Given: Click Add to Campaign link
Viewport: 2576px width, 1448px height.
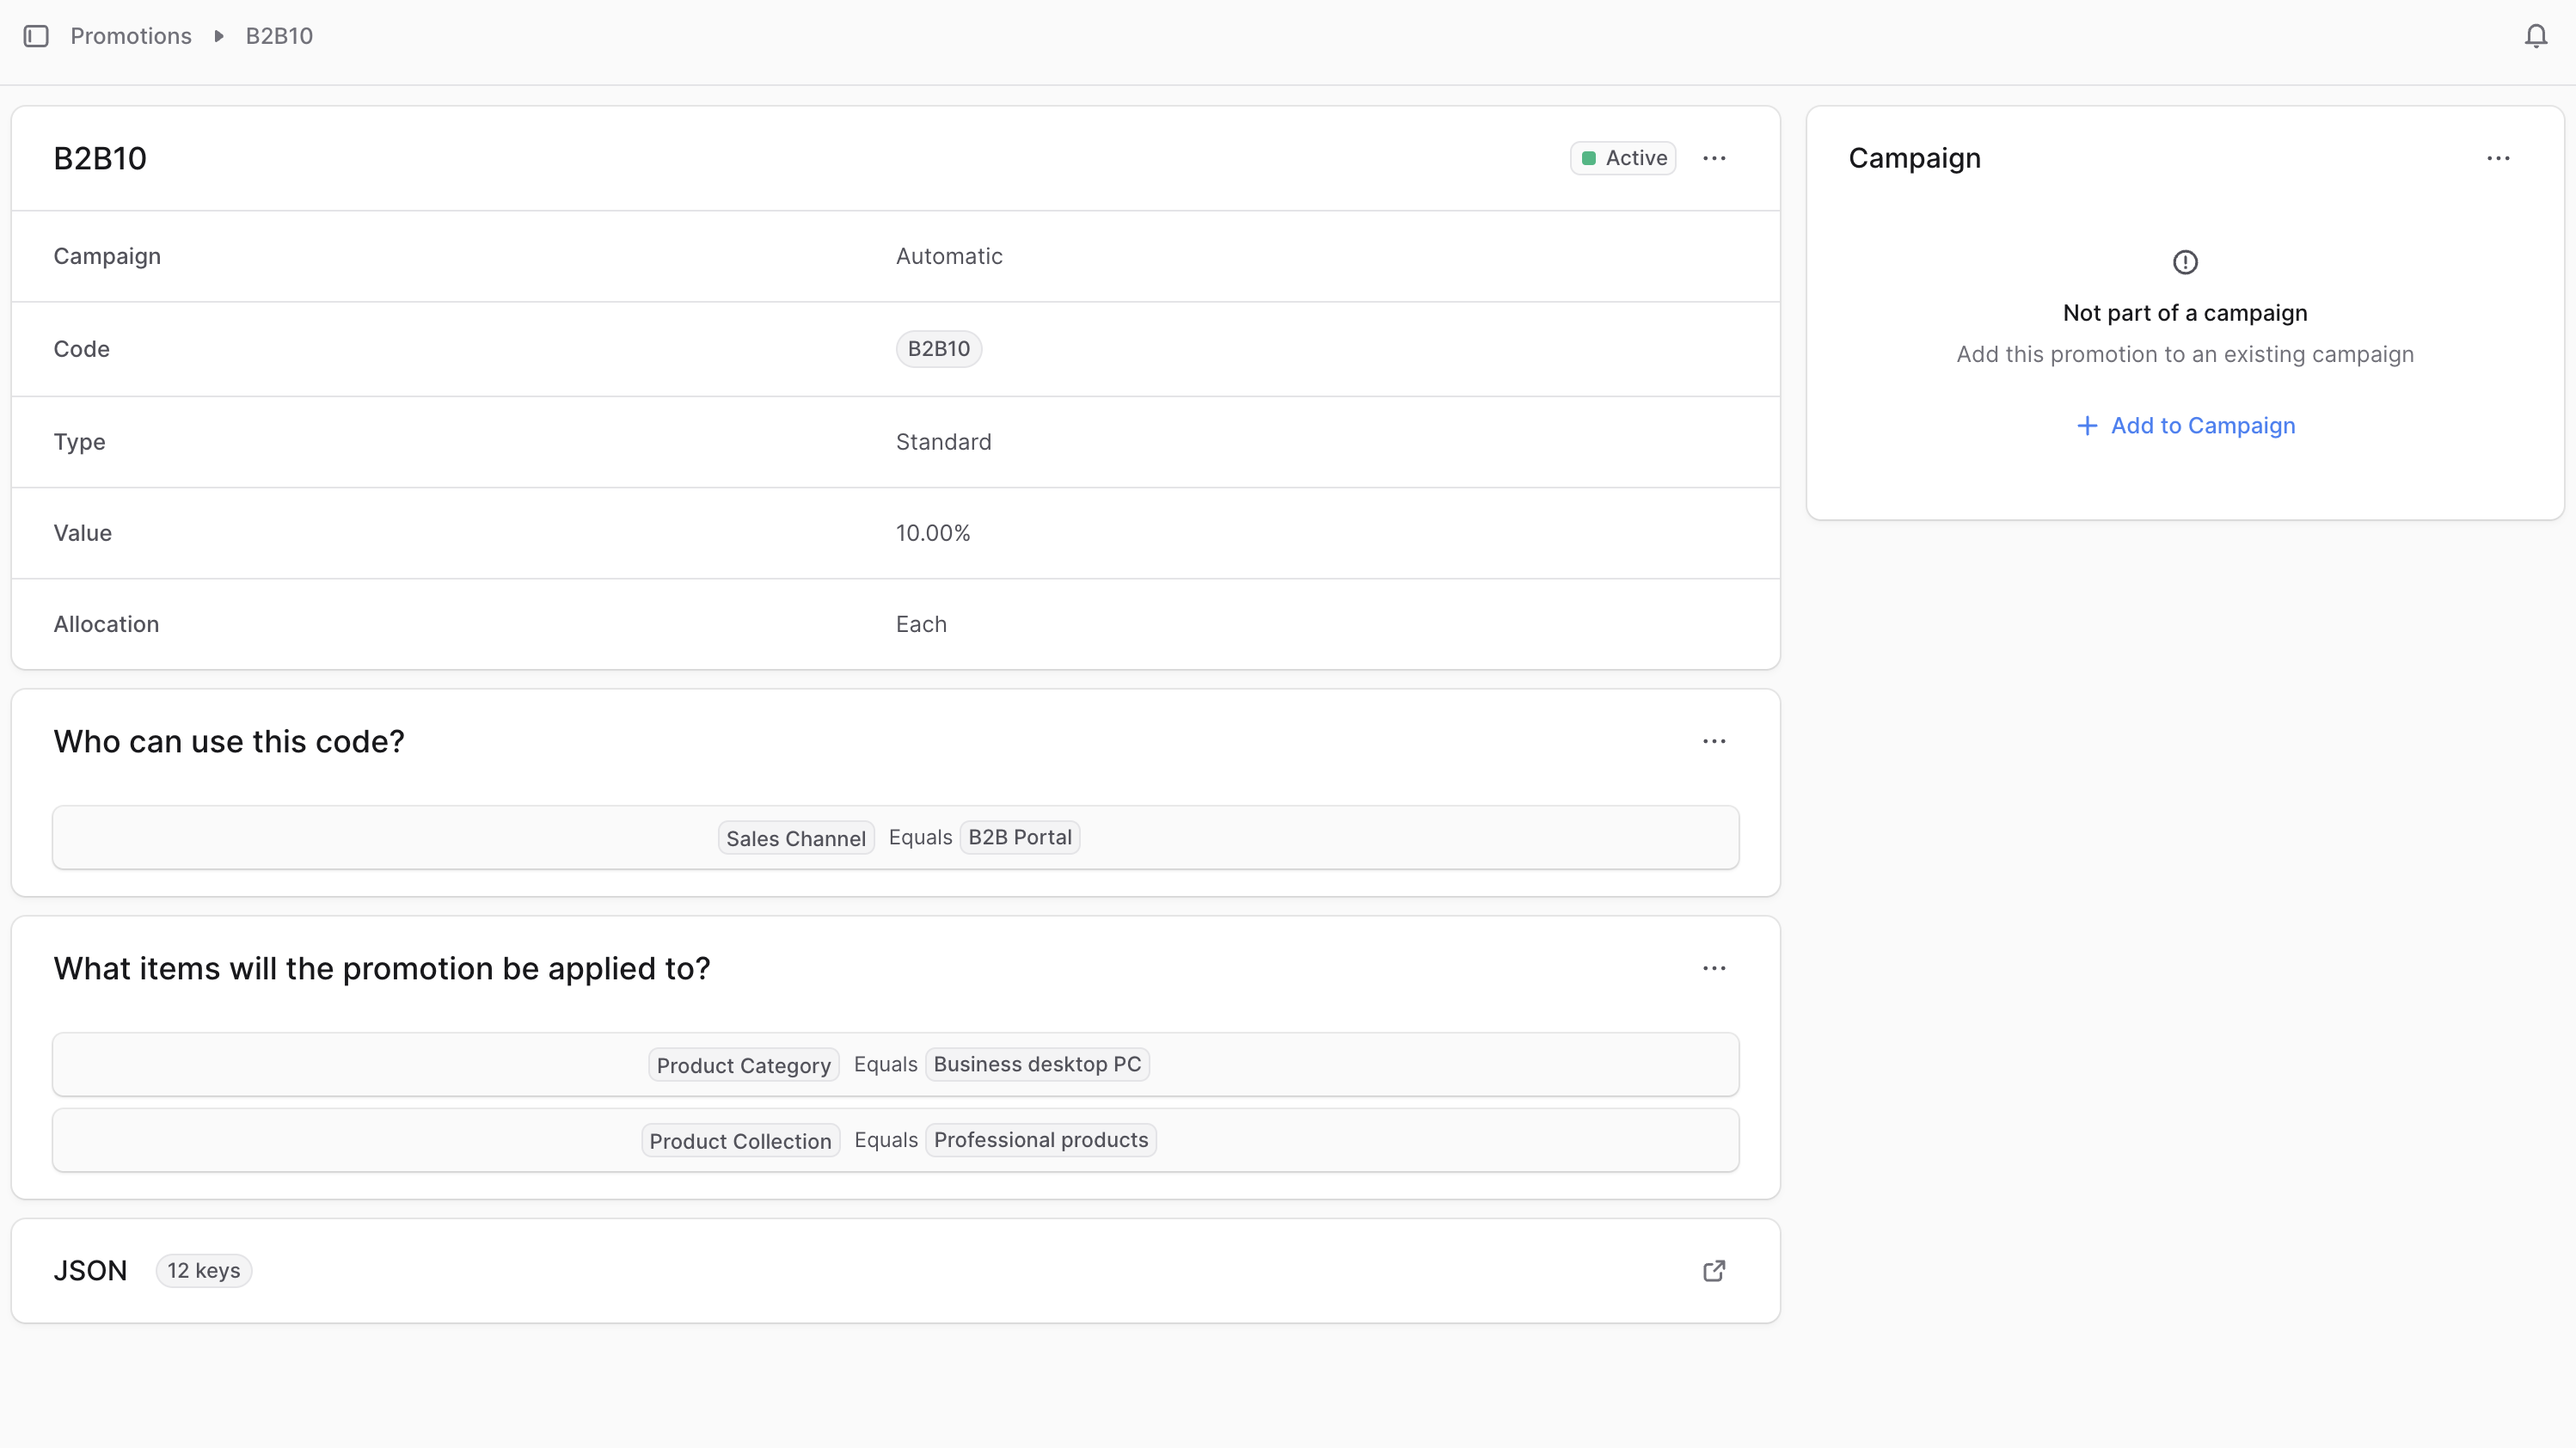Looking at the screenshot, I should (x=2202, y=426).
